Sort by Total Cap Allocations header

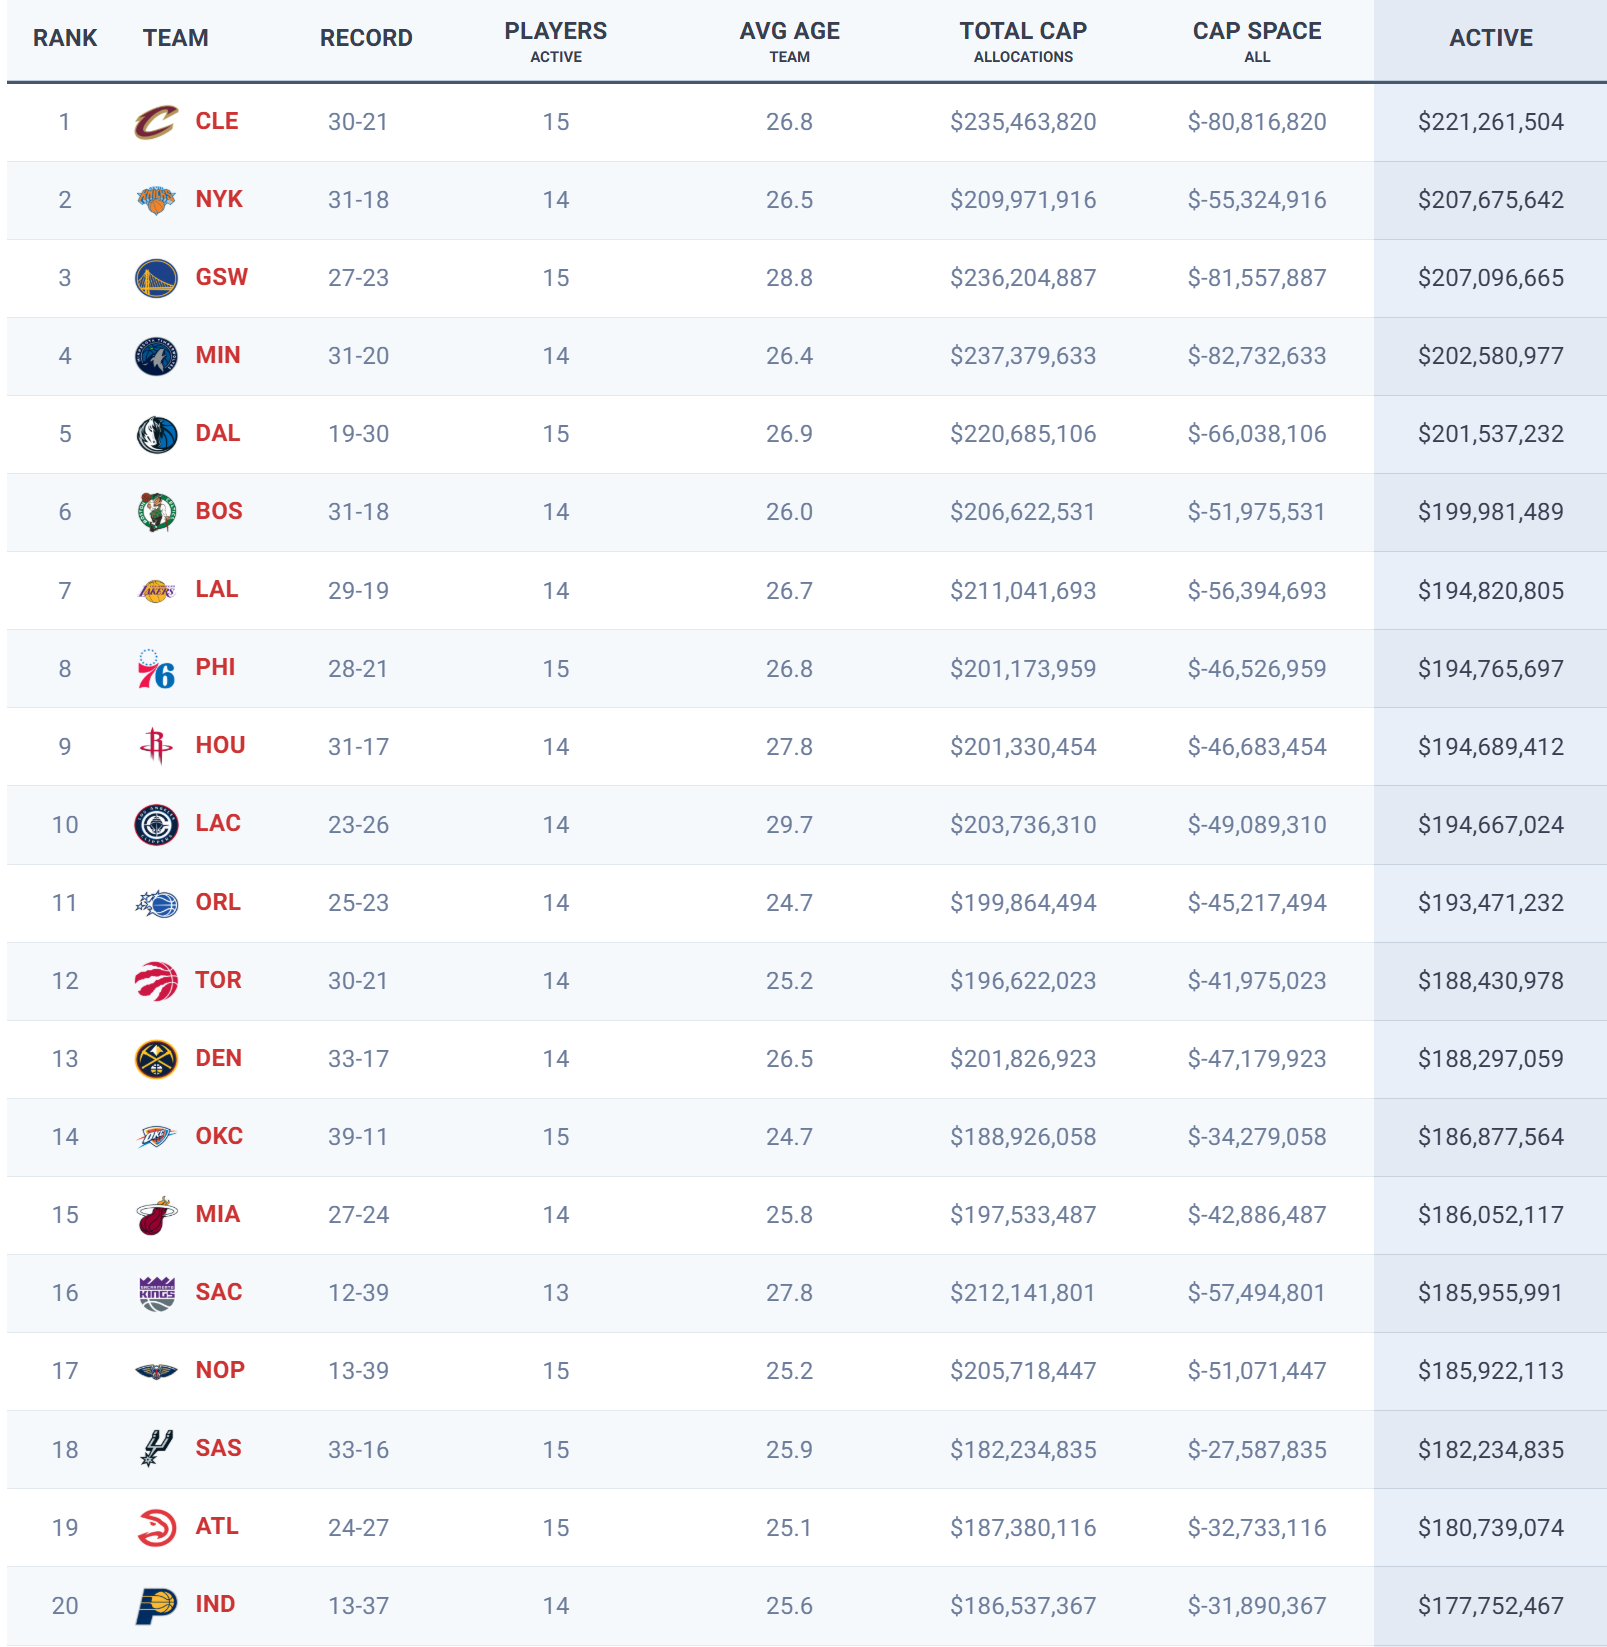1023,41
